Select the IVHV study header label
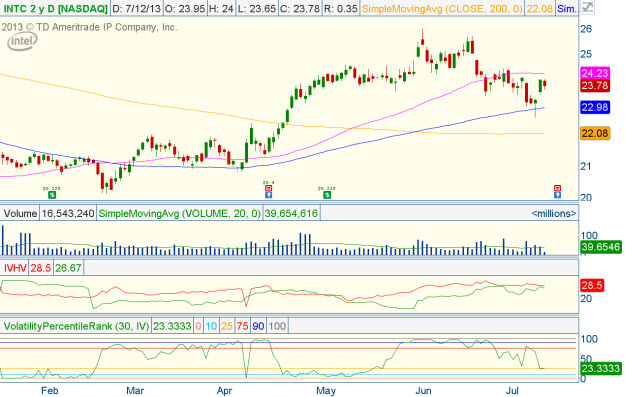The height and width of the screenshot is (397, 625). [x=15, y=268]
